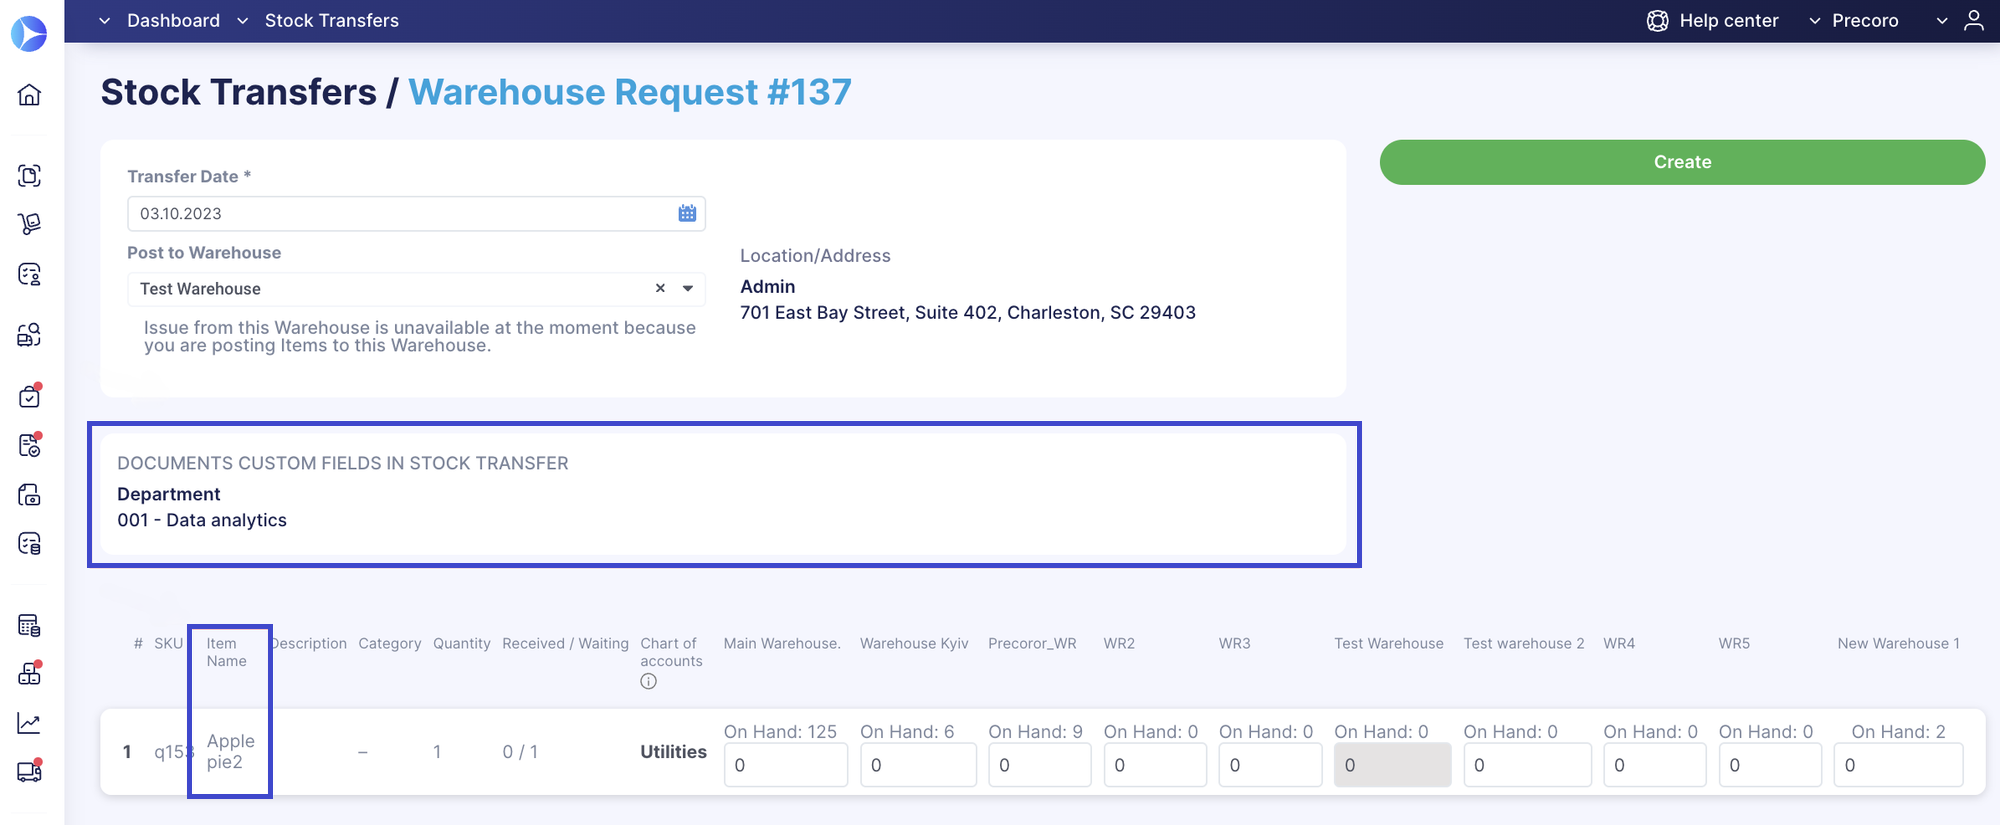The image size is (2000, 825).
Task: Click the Item Name column header
Action: (x=227, y=652)
